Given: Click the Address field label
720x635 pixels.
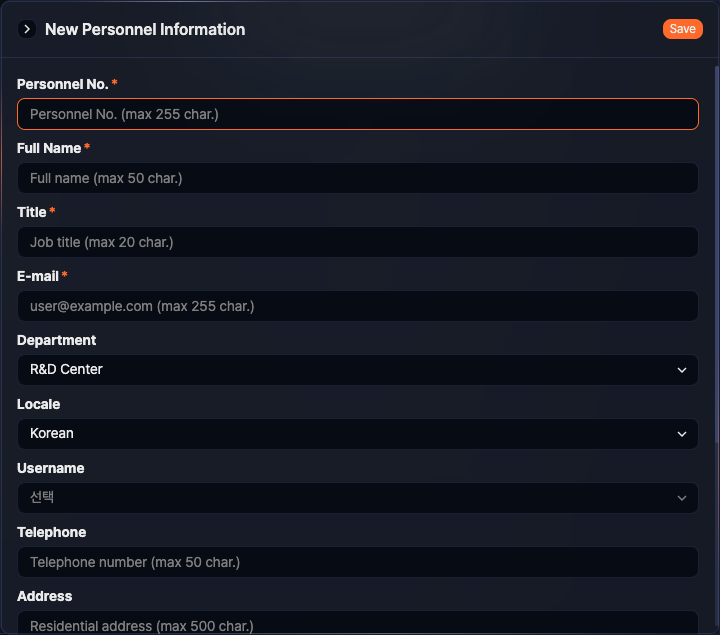Looking at the screenshot, I should coord(45,596).
